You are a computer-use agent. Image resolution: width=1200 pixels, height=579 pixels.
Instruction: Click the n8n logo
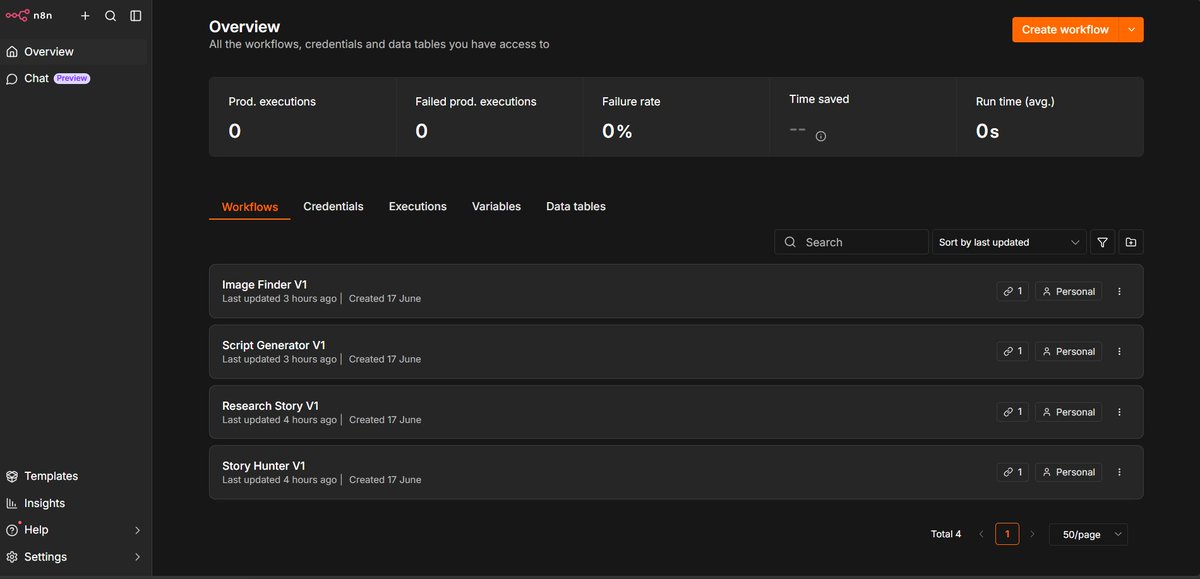[x=30, y=16]
